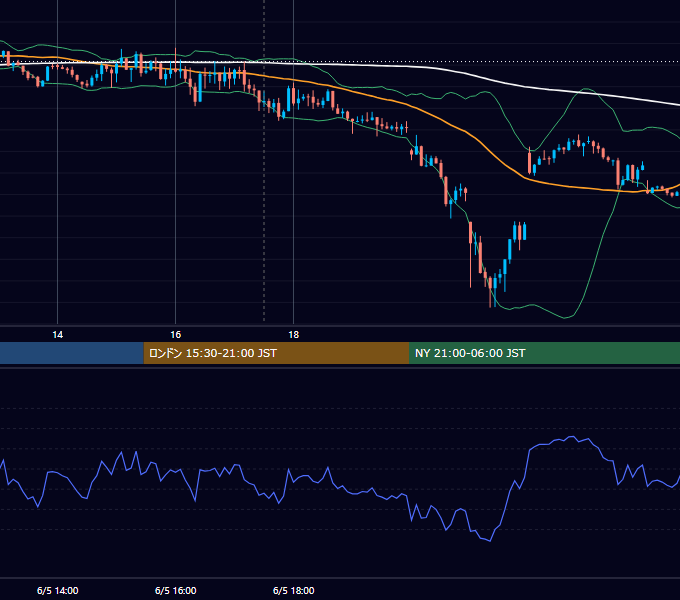Click the 14 hour label on time axis
Viewport: 680px width, 600px height.
click(x=57, y=335)
